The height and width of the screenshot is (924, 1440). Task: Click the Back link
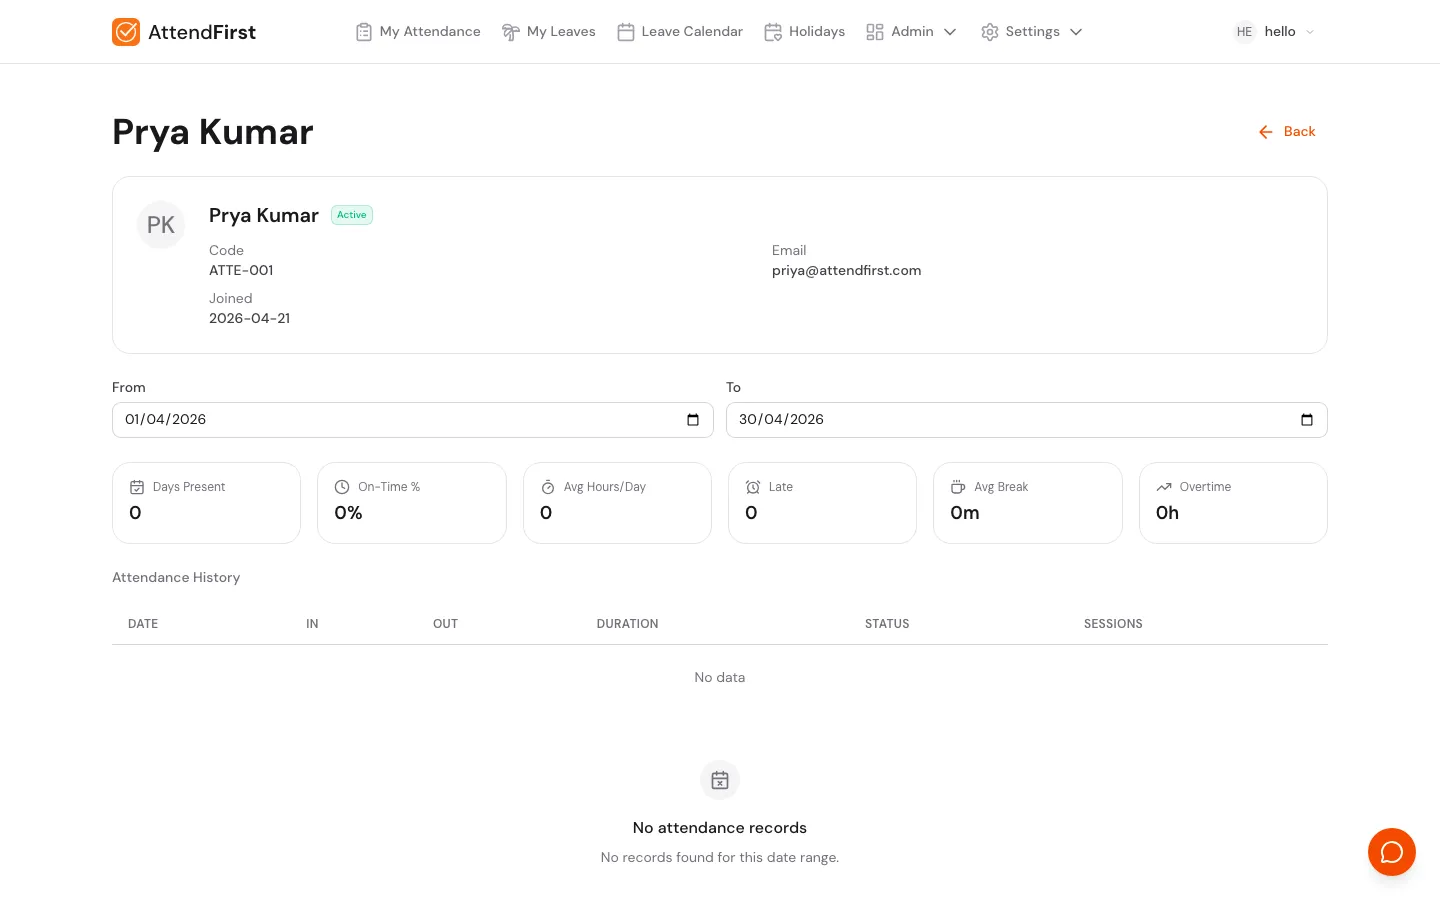coord(1299,131)
